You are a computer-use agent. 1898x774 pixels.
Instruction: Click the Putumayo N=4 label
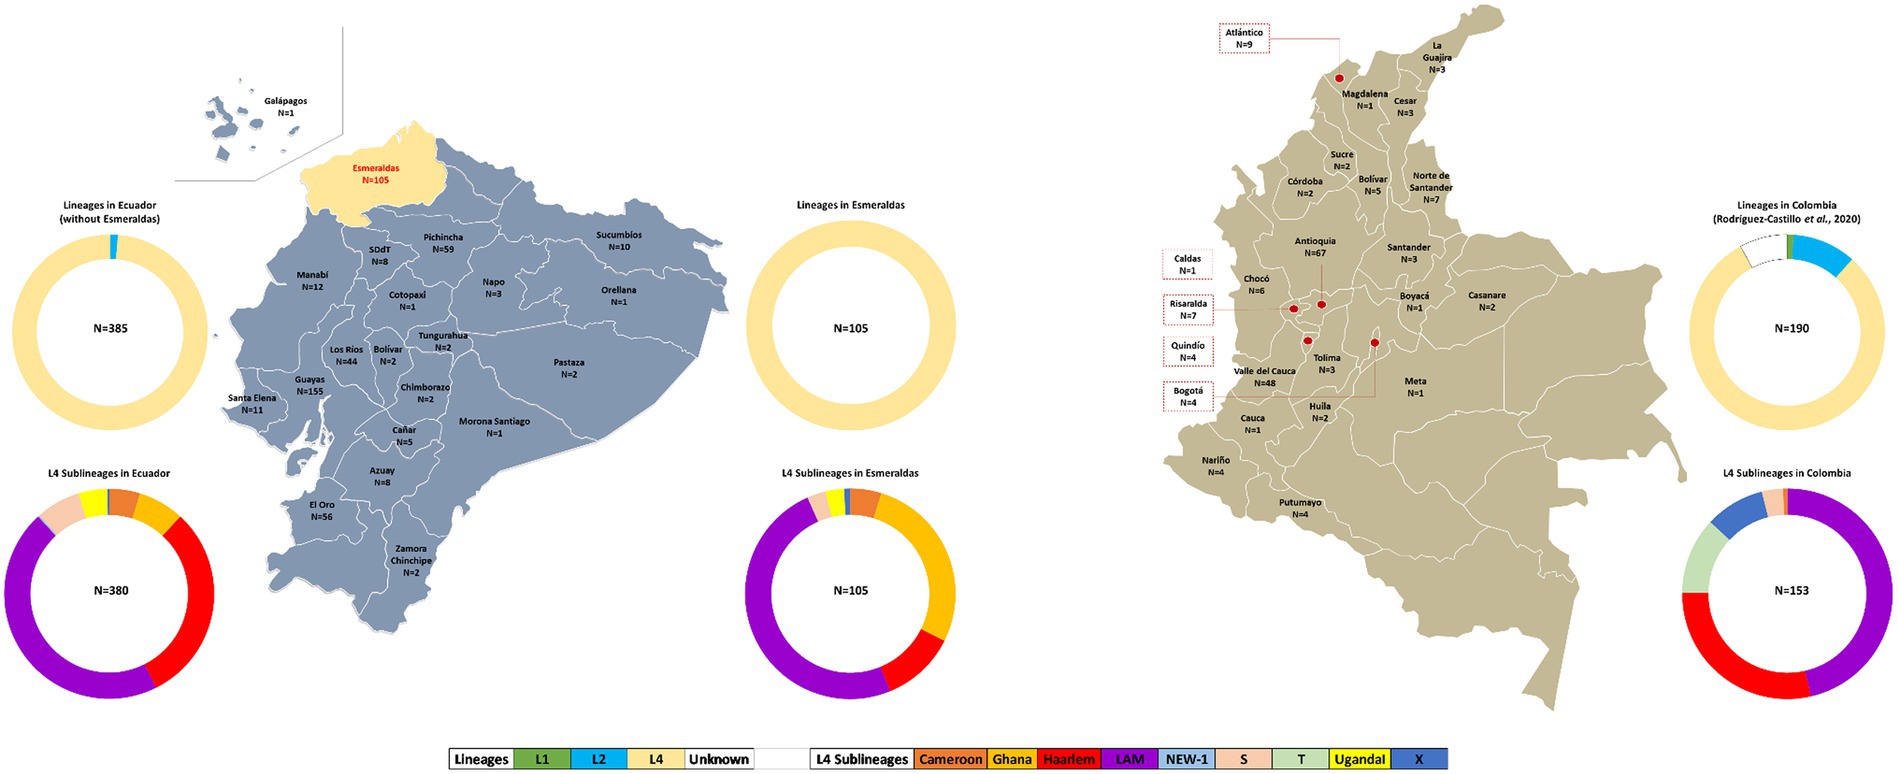(x=1300, y=509)
